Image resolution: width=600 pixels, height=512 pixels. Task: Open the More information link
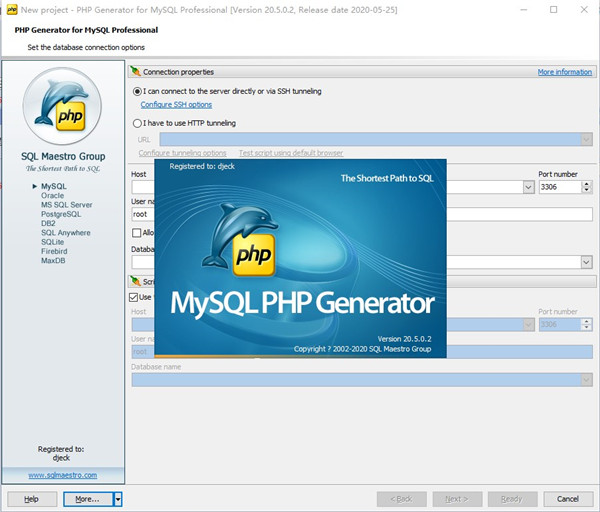point(564,72)
